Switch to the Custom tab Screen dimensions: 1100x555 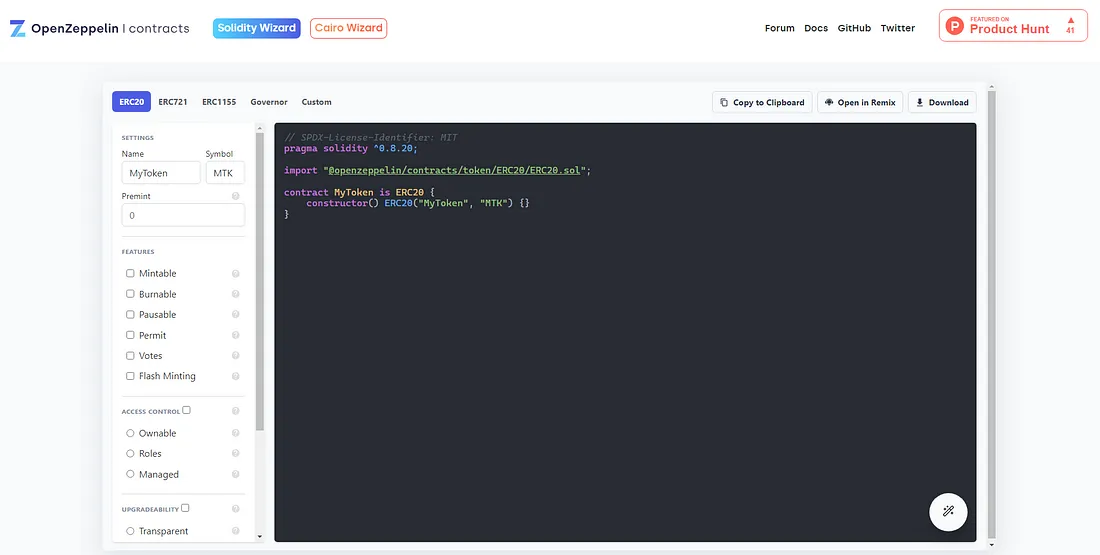point(316,102)
